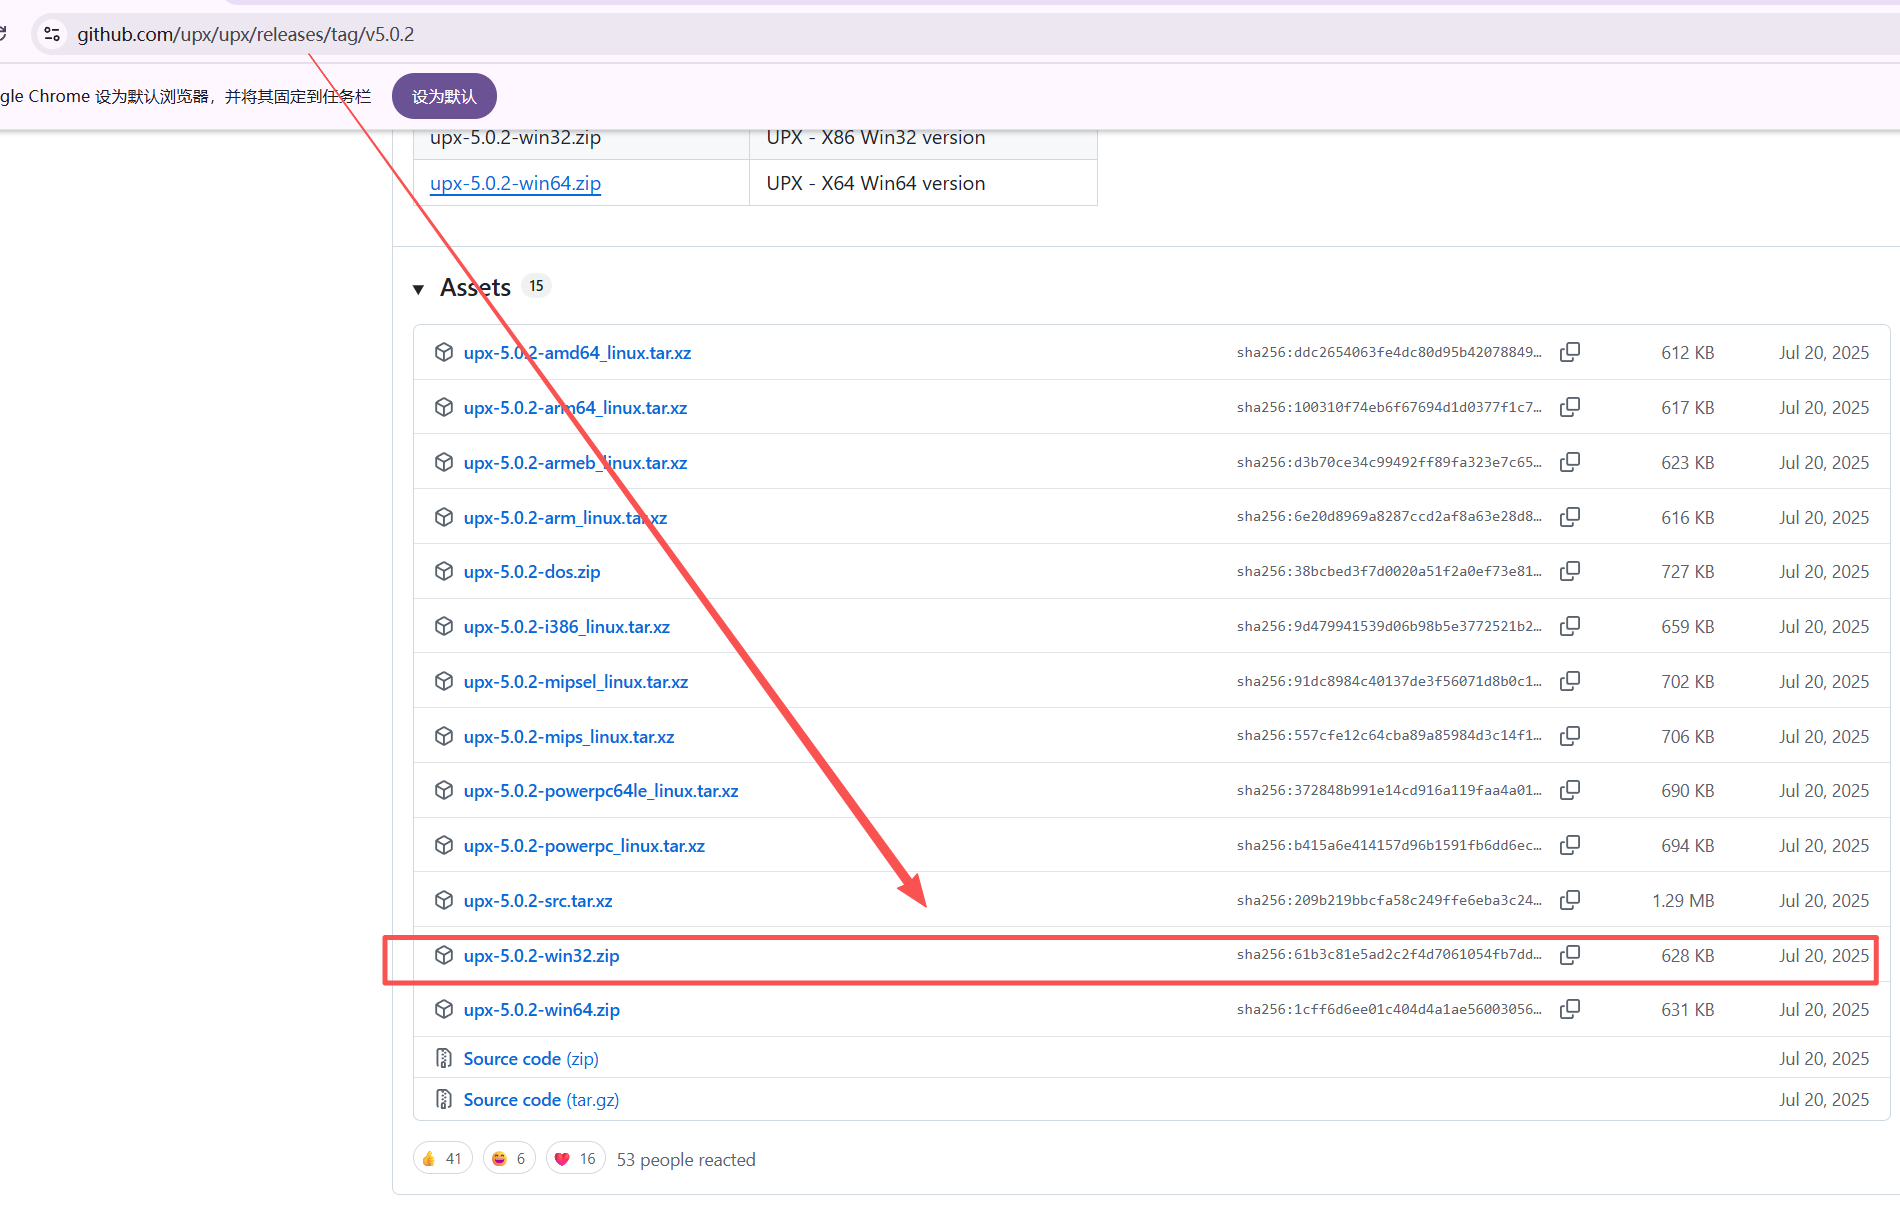Download upx-5.0.2-amd64_linux.tar.xz

pos(577,353)
